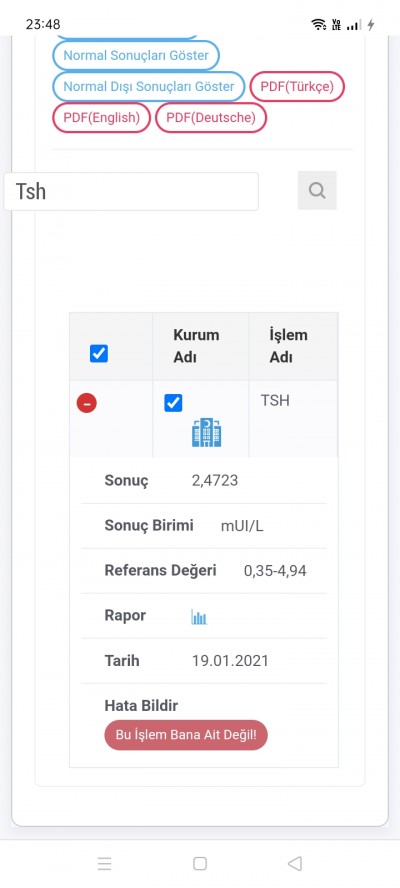Screen dimensions: 400x888
Task: Click Normal Sonuçları Göster button
Action: (136, 56)
